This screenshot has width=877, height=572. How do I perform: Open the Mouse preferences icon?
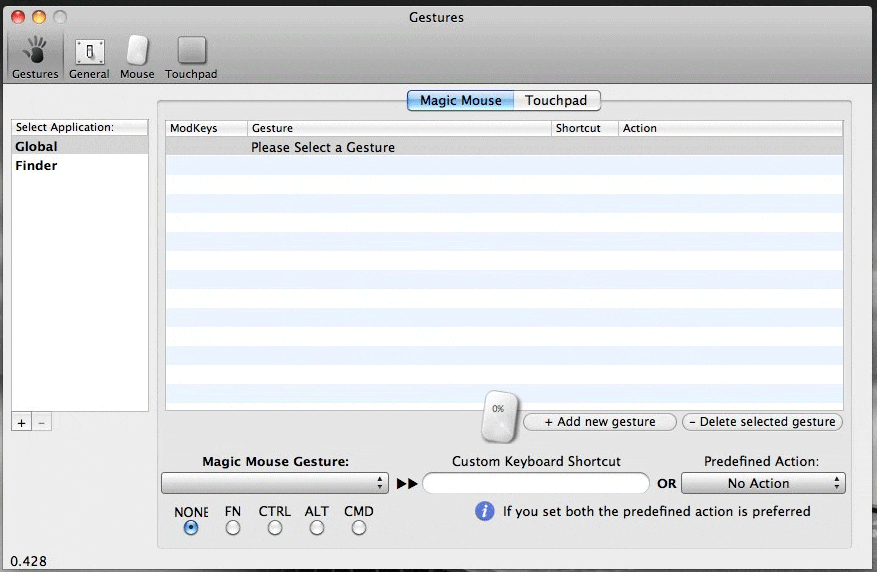pyautogui.click(x=137, y=56)
